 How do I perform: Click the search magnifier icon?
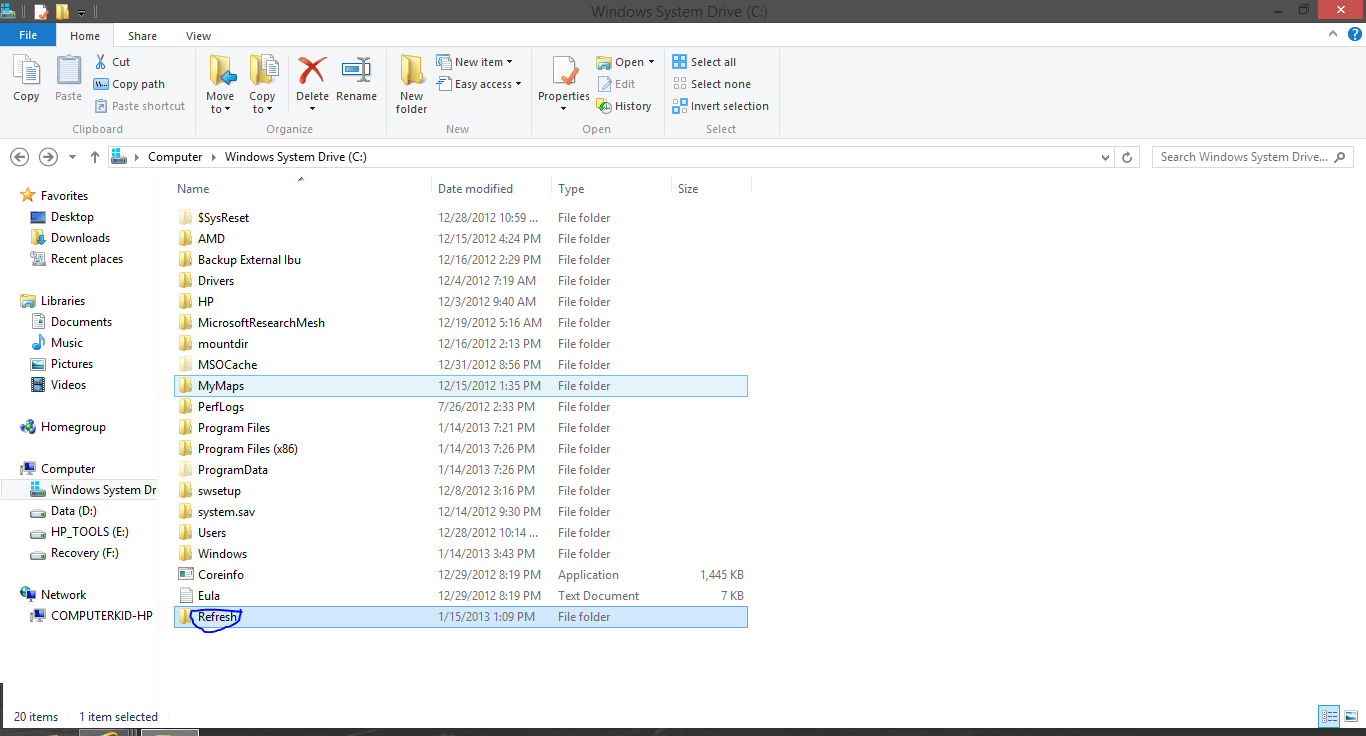1341,157
